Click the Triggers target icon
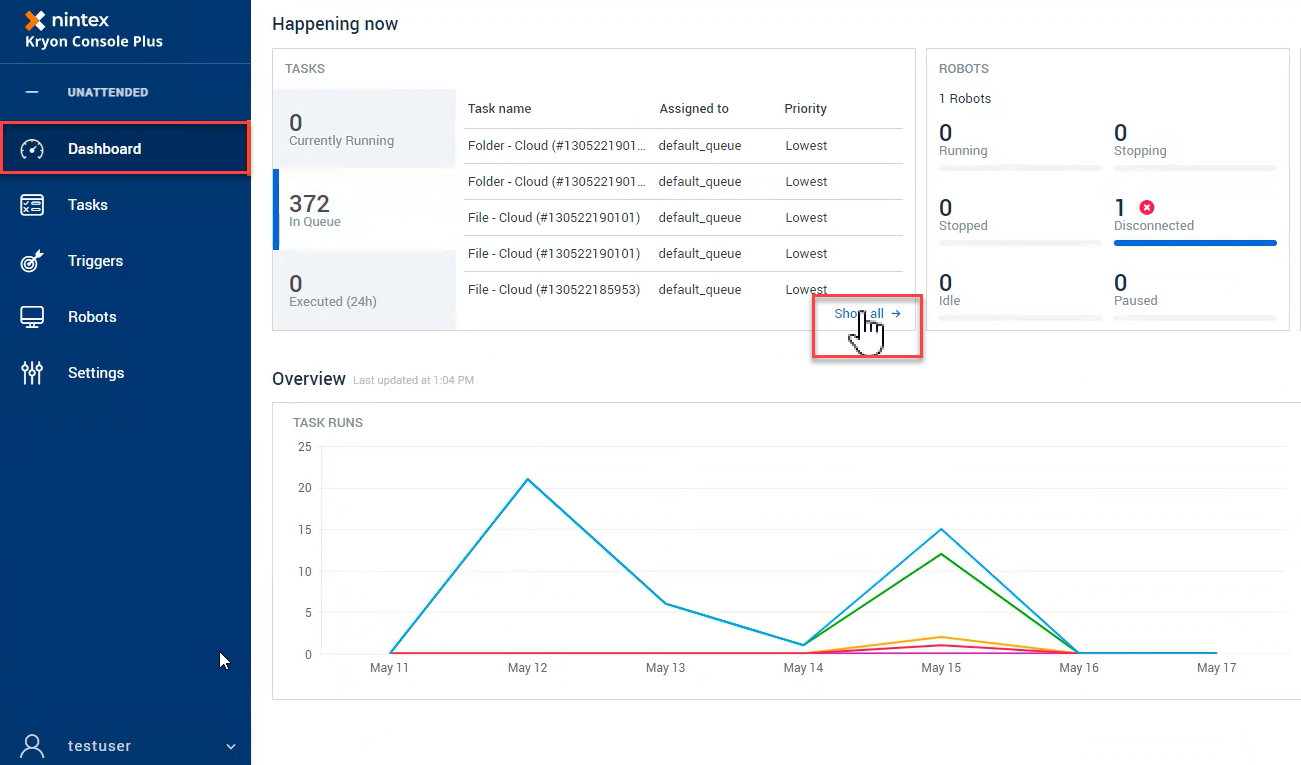 point(33,261)
